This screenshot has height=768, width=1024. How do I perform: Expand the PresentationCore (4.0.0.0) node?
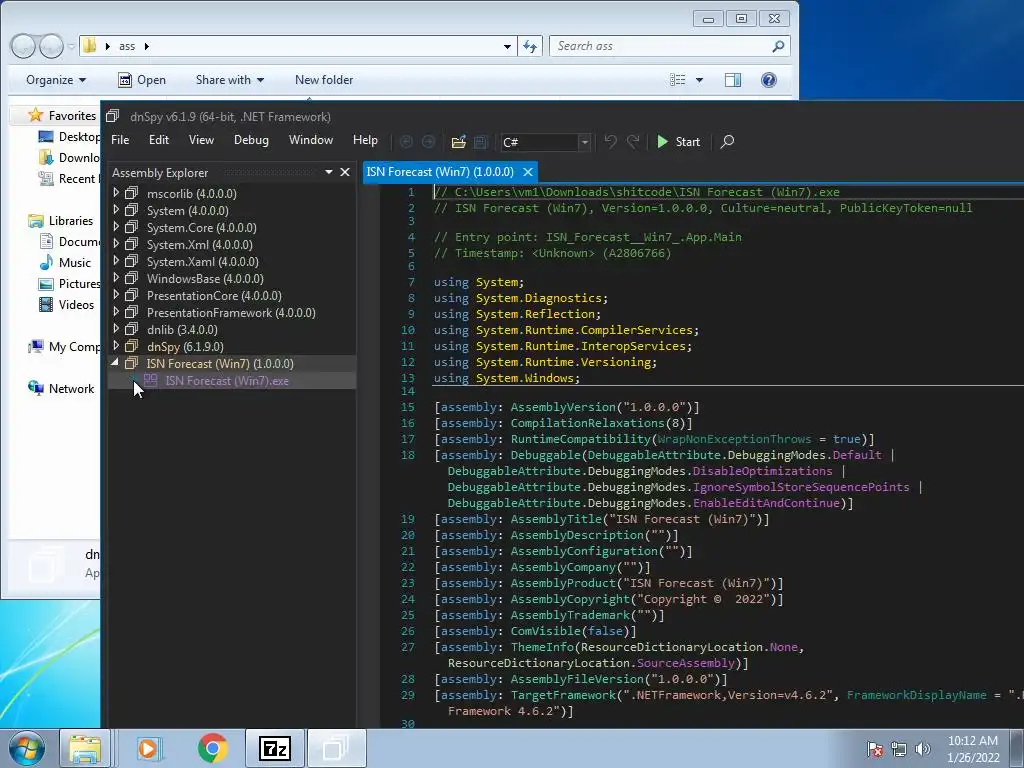pos(116,295)
